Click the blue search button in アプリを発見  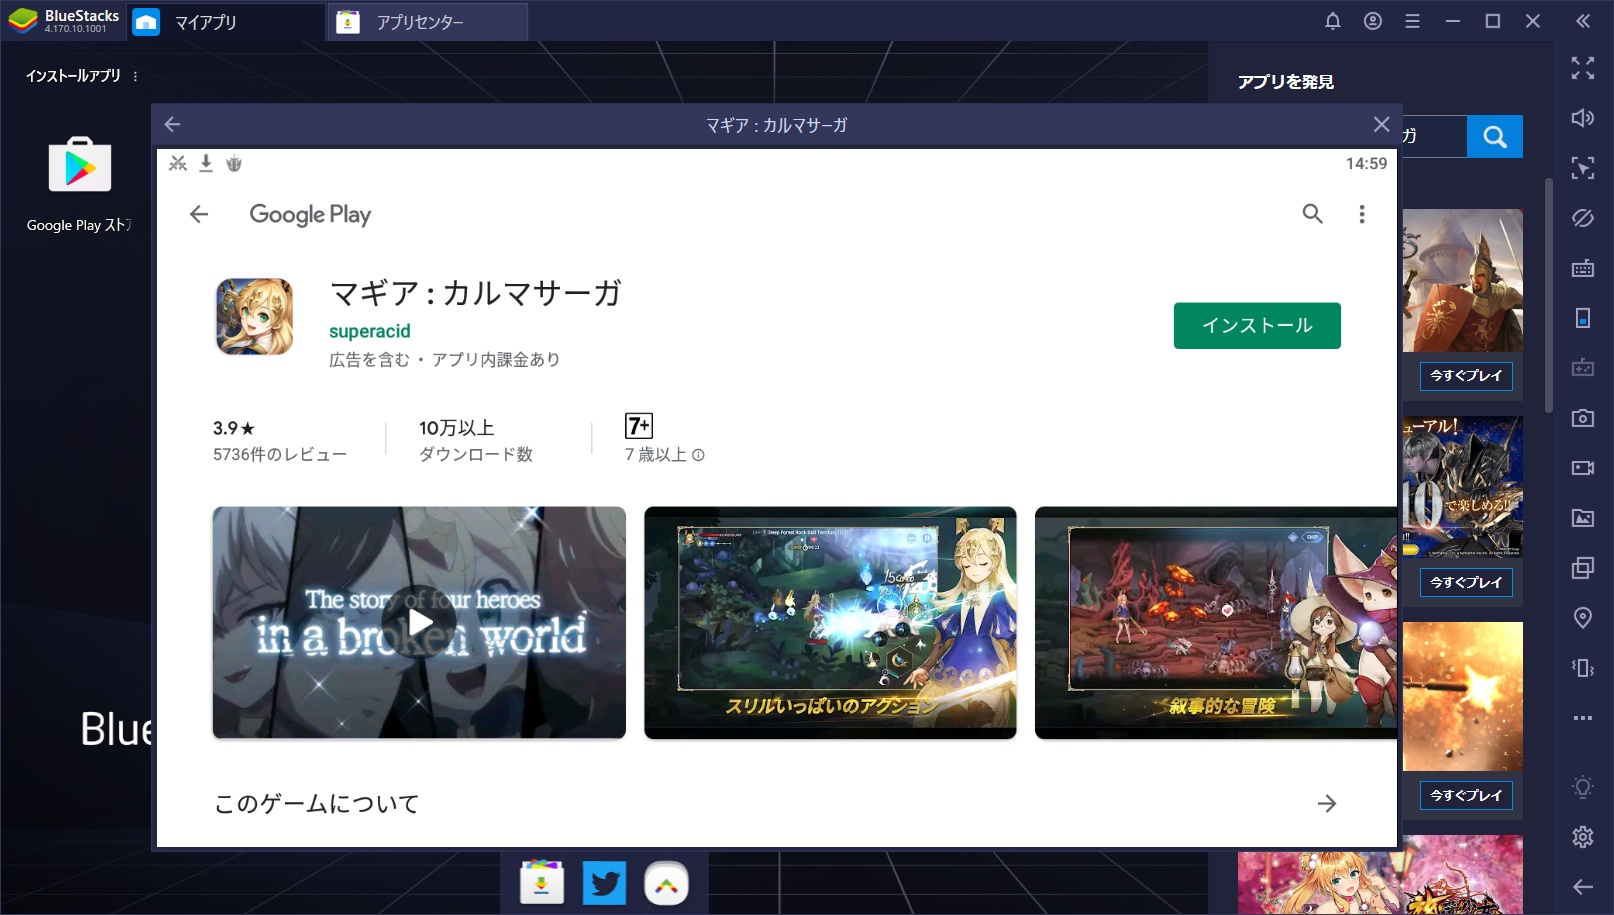(x=1495, y=137)
